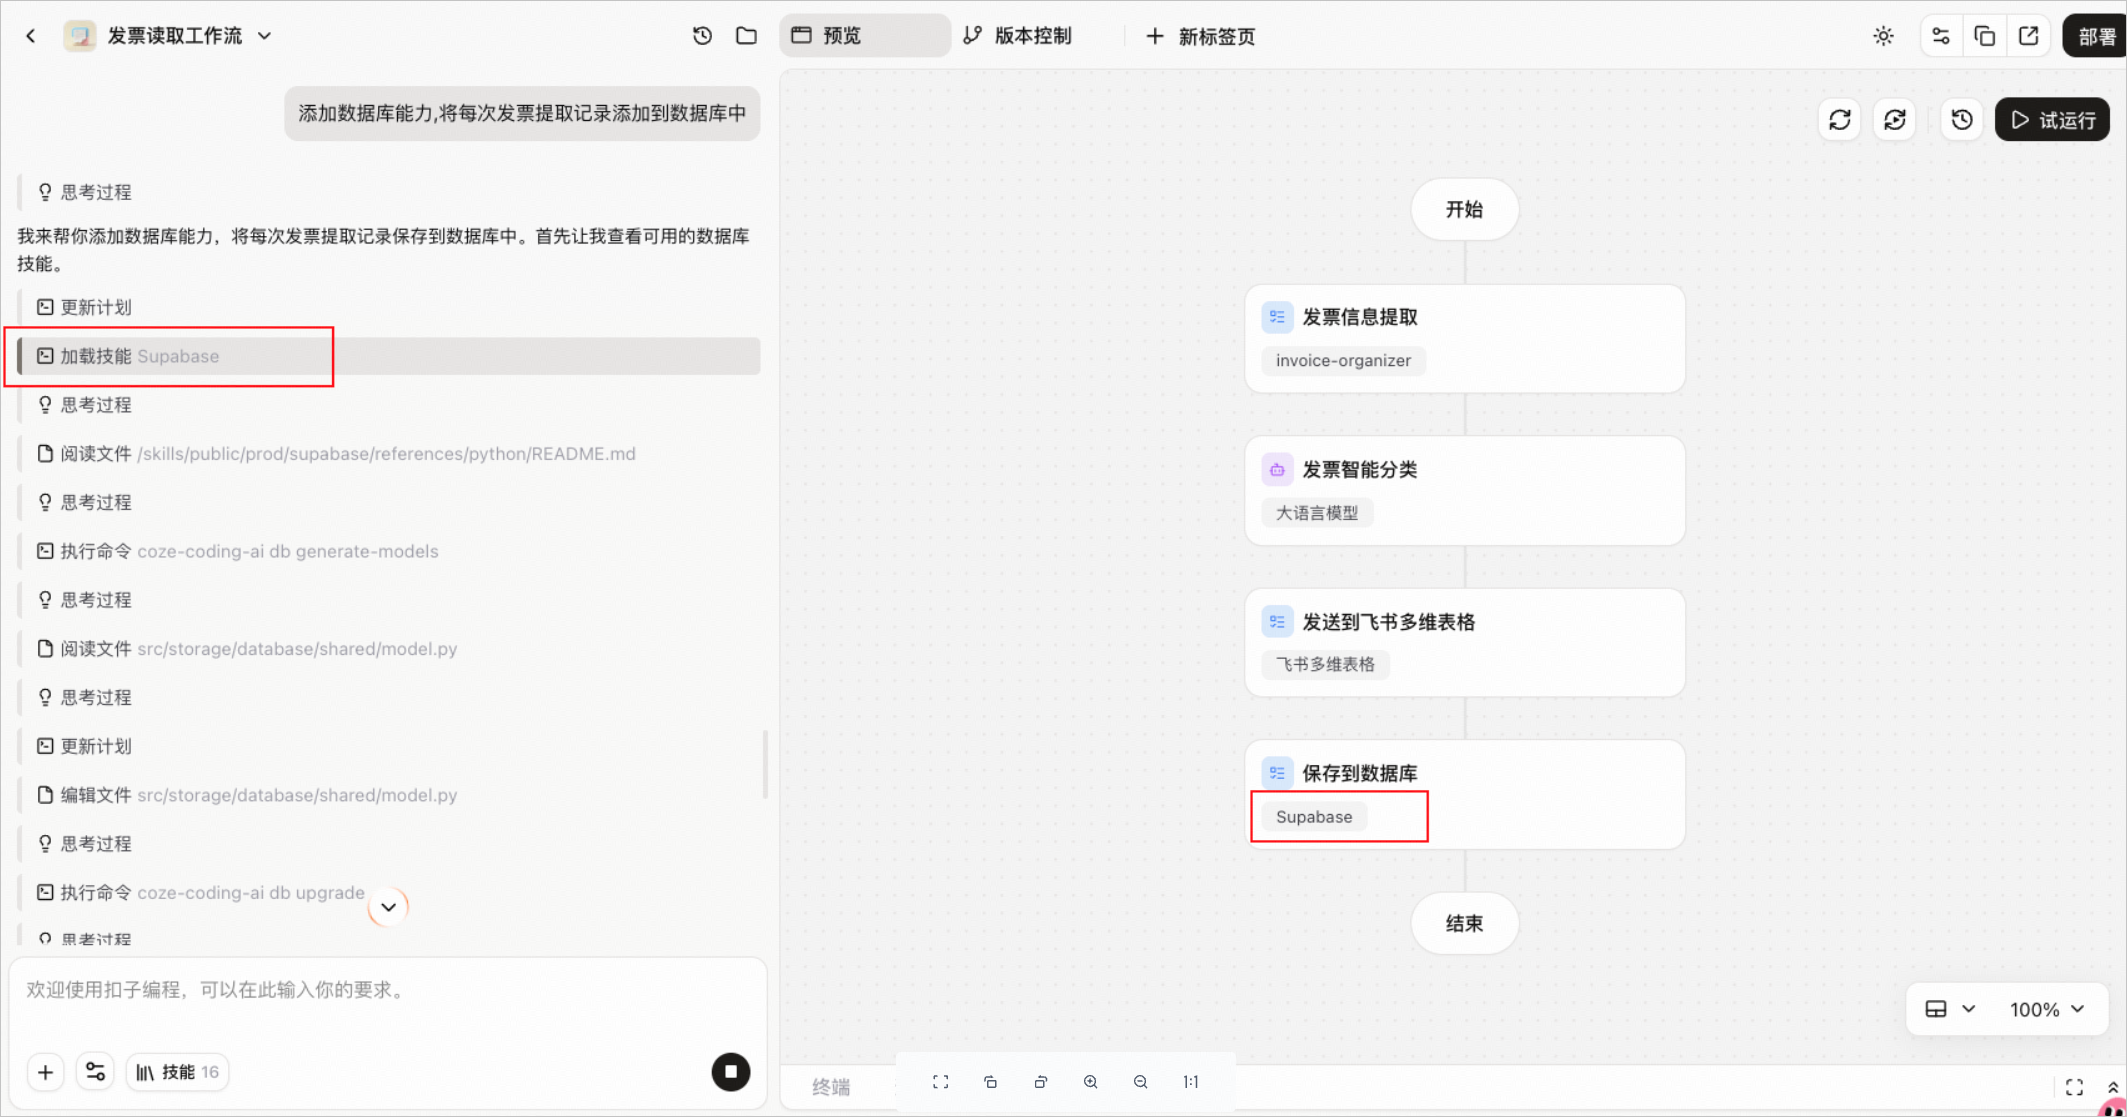Image resolution: width=2127 pixels, height=1117 pixels.
Task: Zoom out on the canvas
Action: point(1140,1082)
